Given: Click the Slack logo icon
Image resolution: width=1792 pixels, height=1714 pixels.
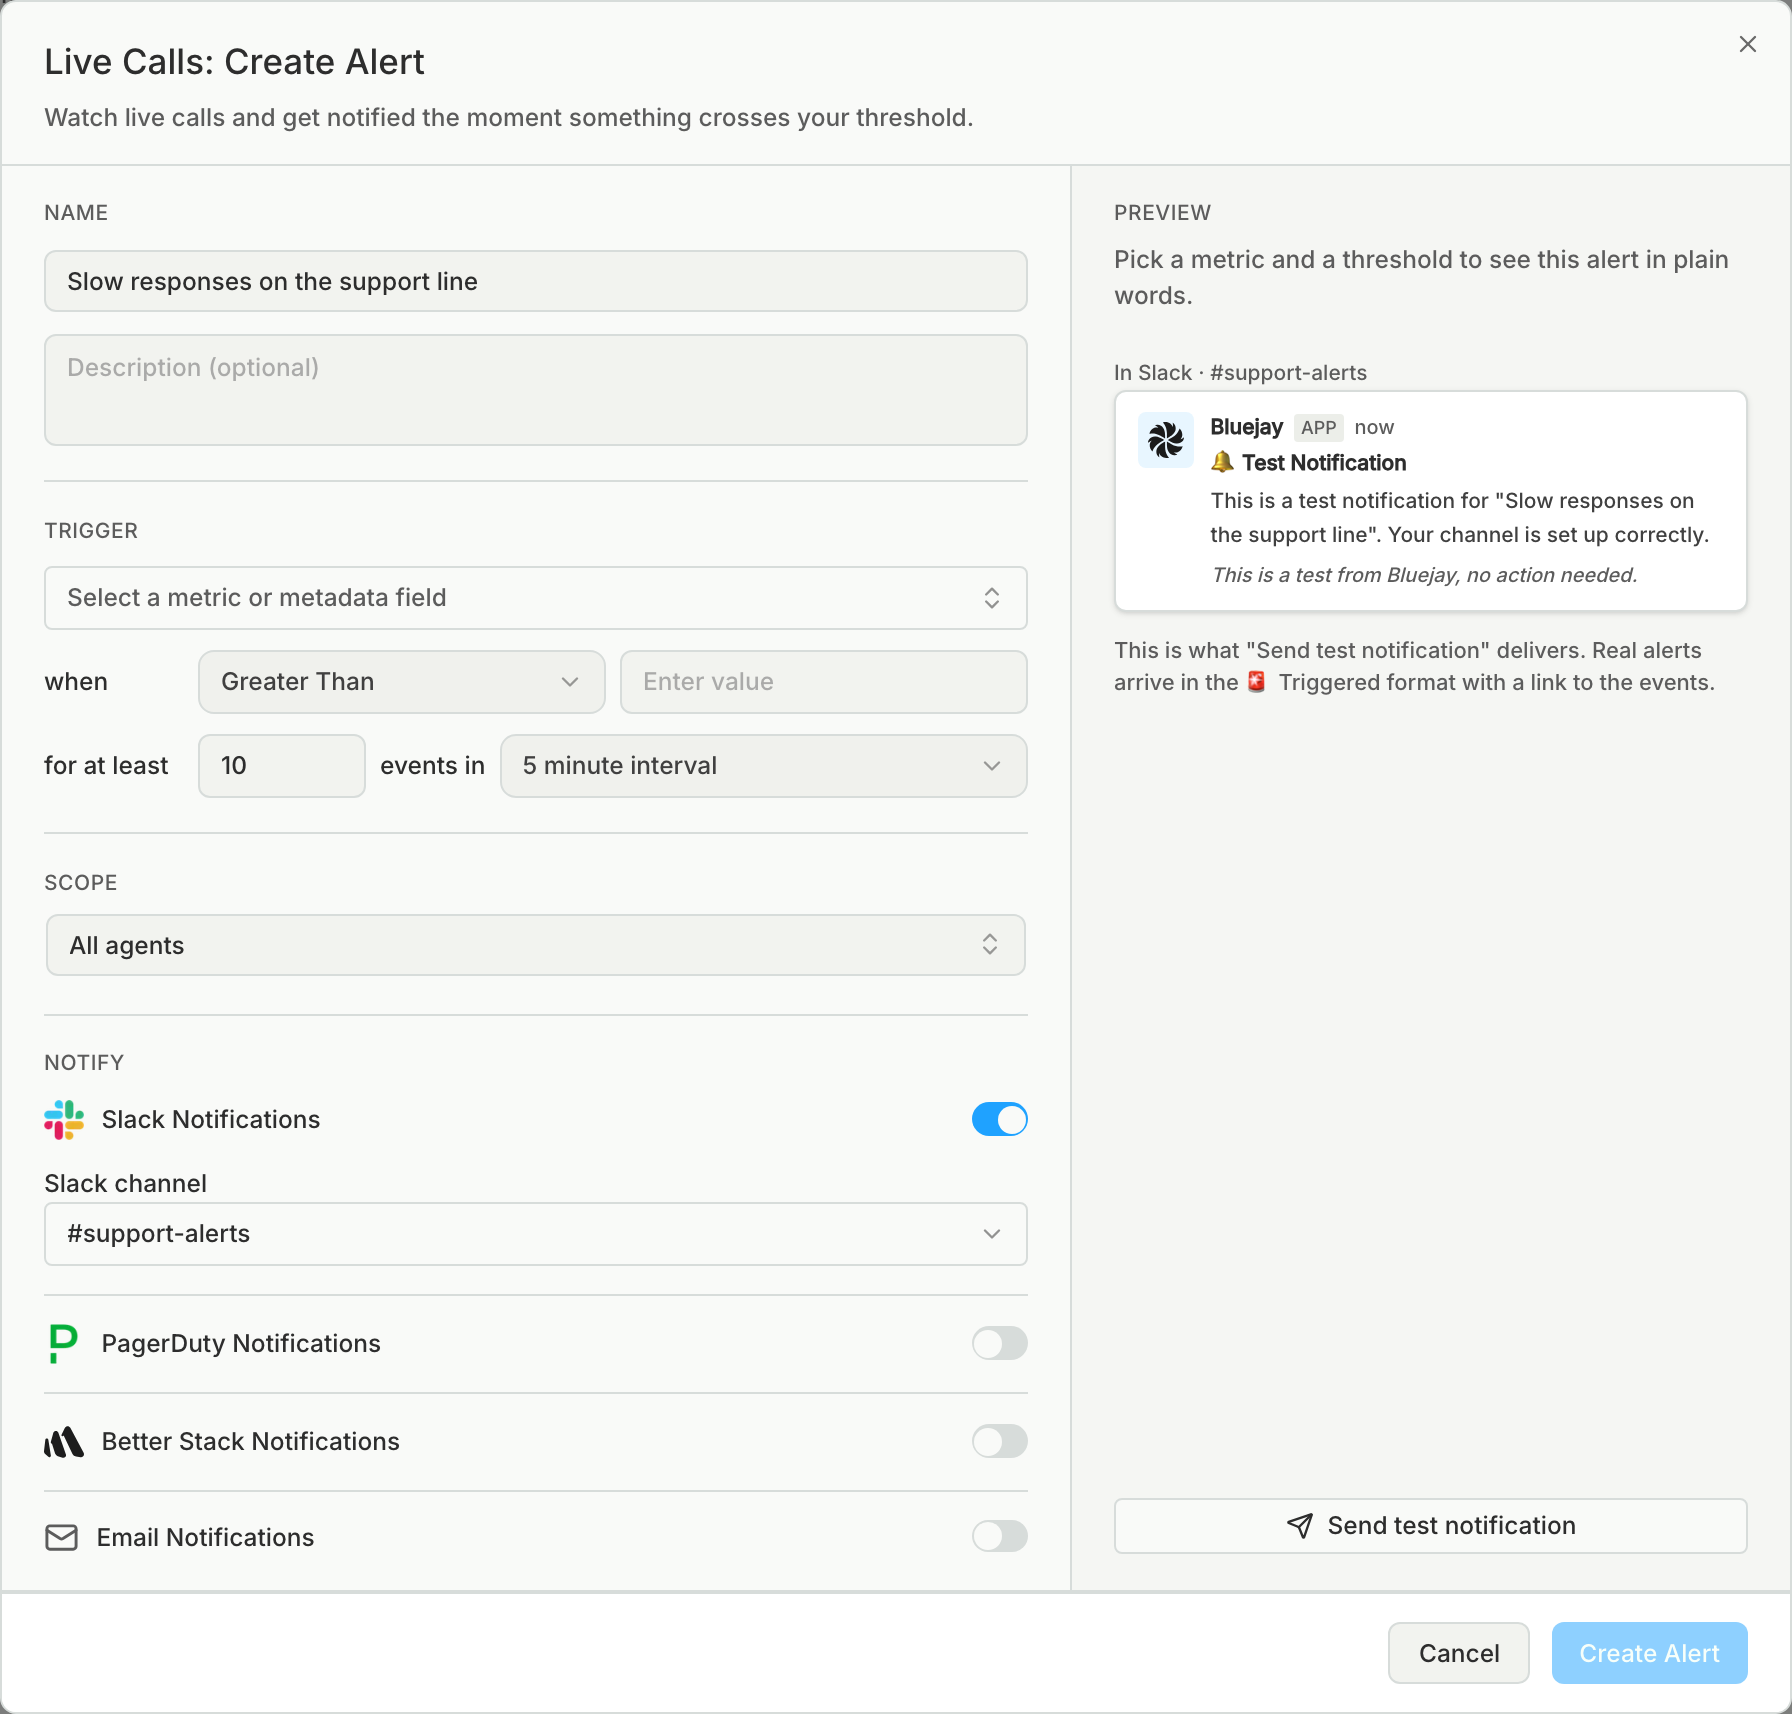Looking at the screenshot, I should click(x=64, y=1120).
